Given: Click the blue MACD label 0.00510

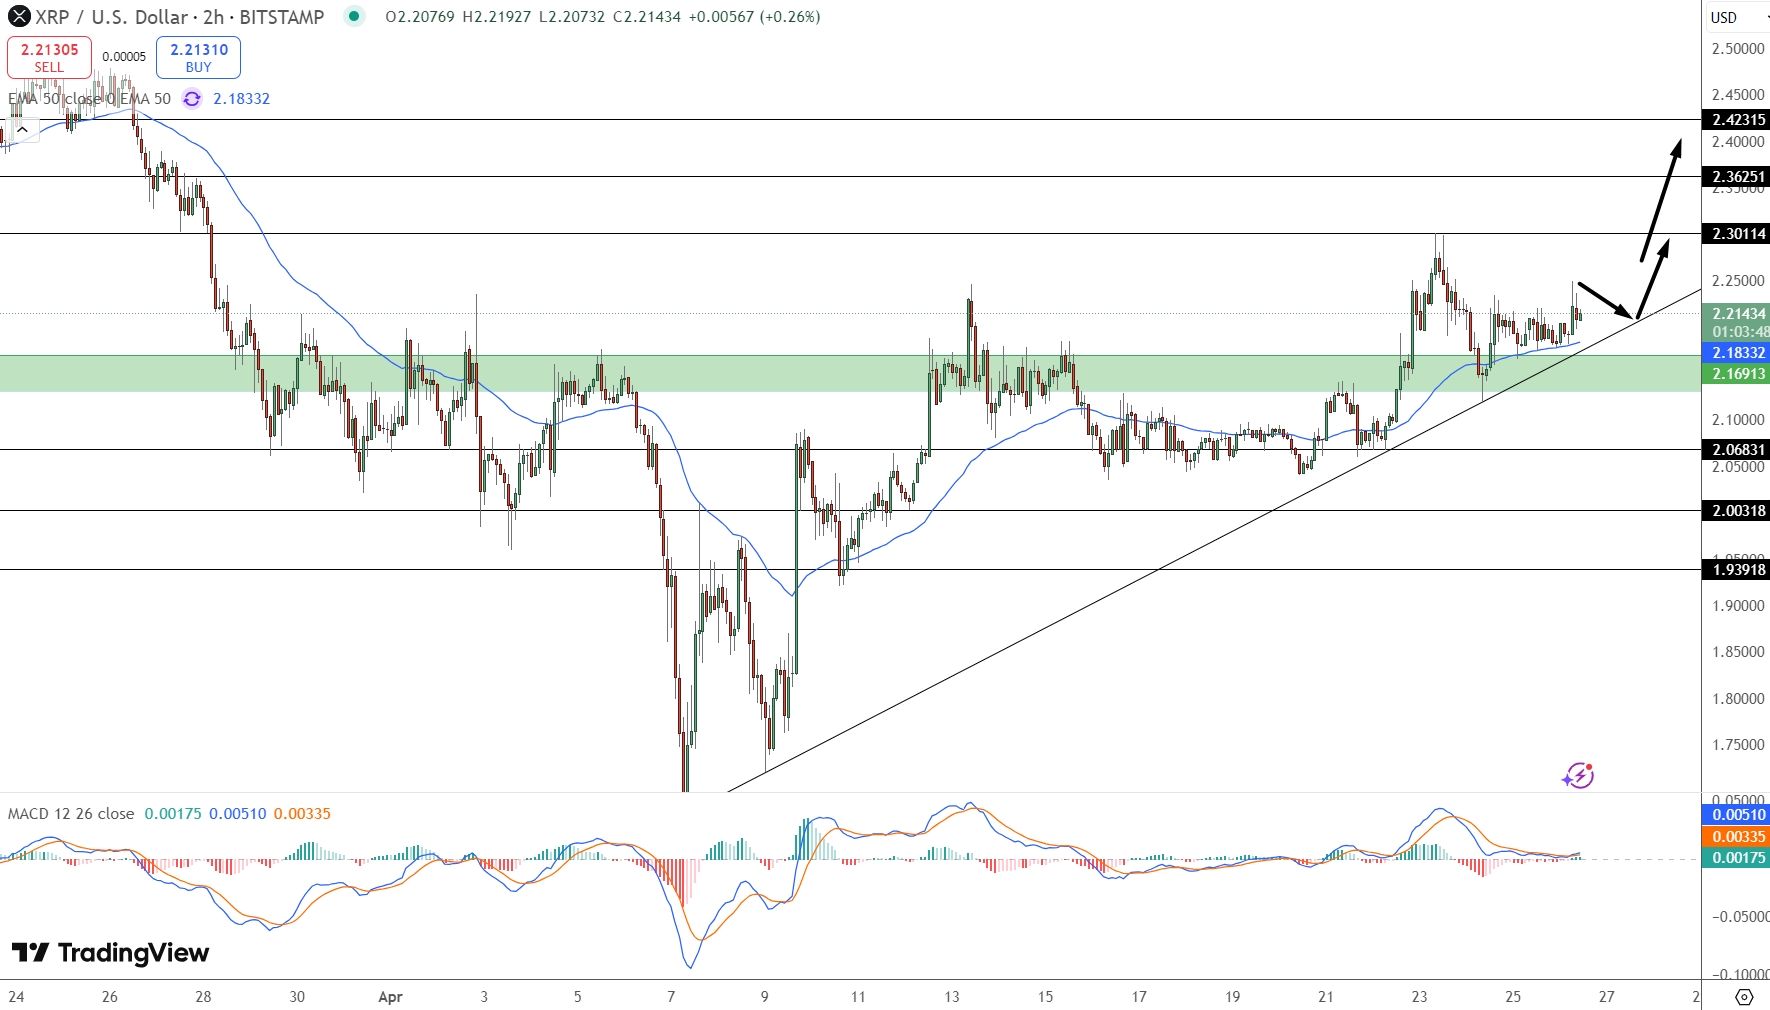Looking at the screenshot, I should (x=1736, y=815).
